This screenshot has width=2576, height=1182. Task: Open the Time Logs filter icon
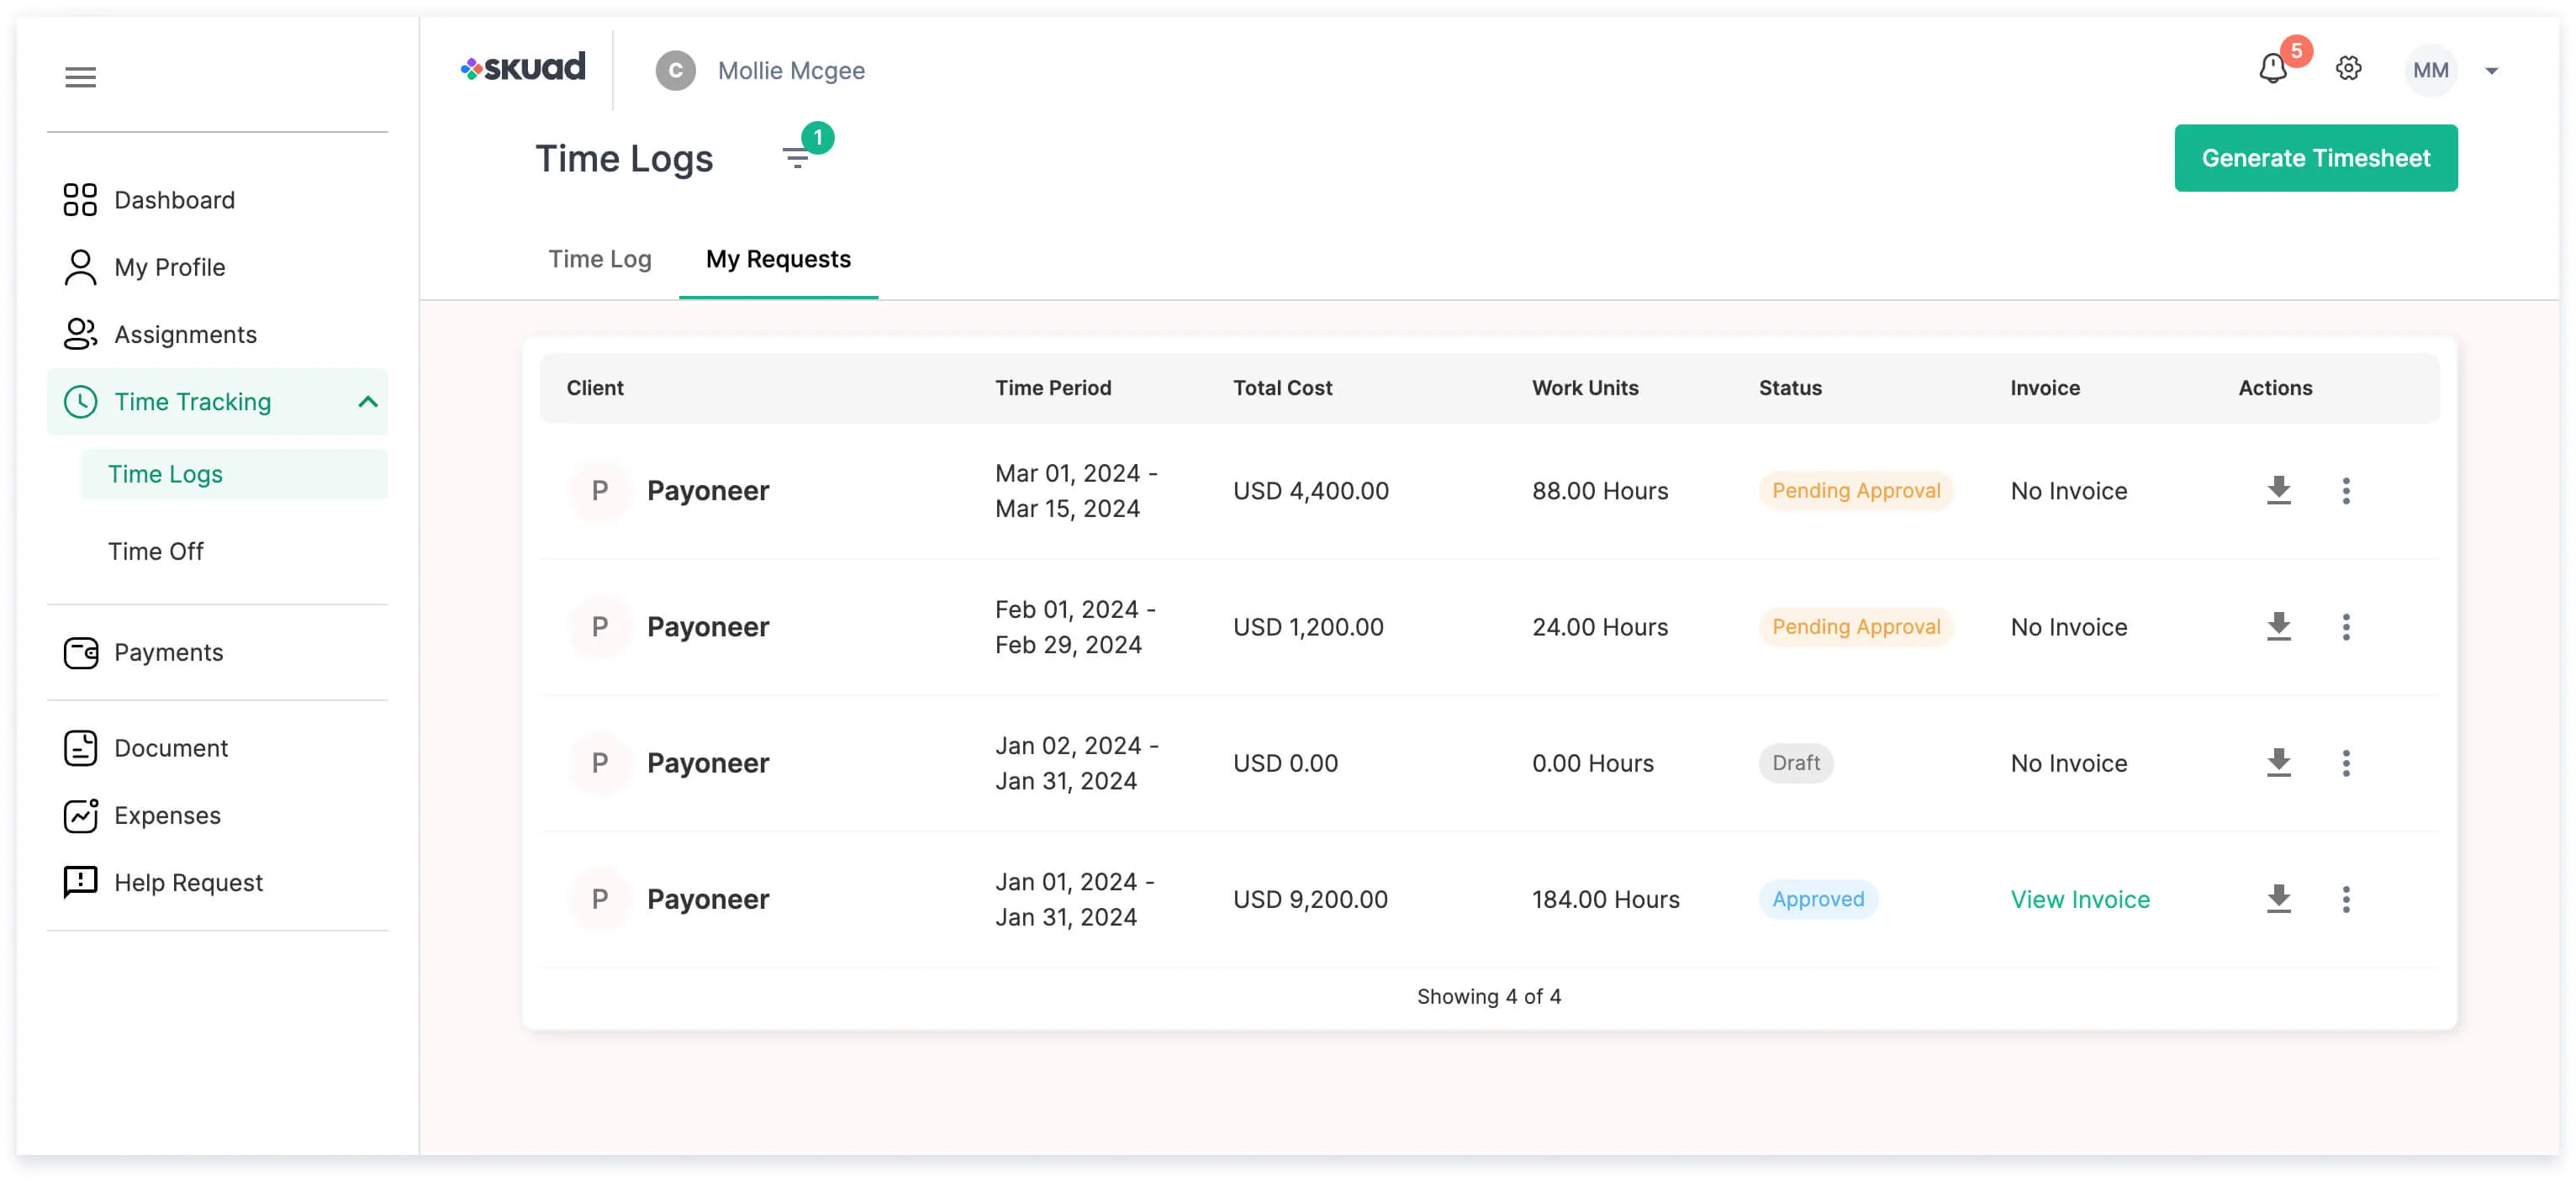coord(796,158)
